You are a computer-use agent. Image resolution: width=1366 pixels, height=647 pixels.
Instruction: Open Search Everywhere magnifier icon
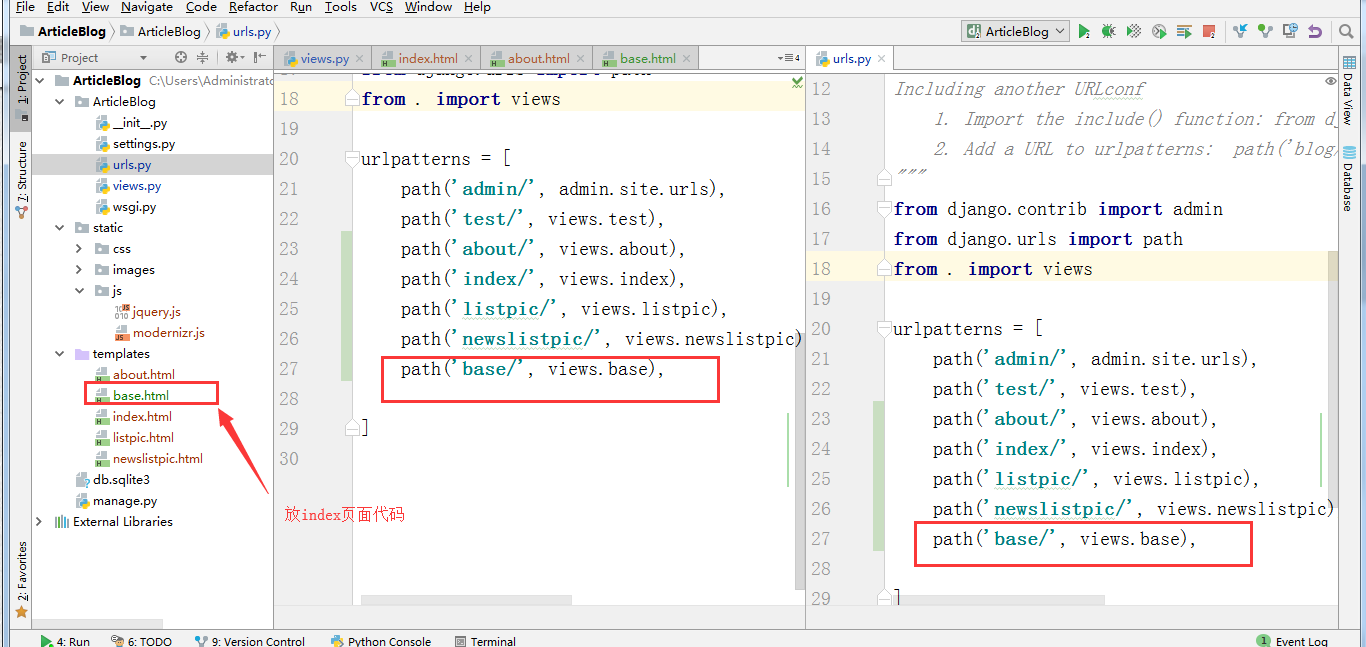1345,32
